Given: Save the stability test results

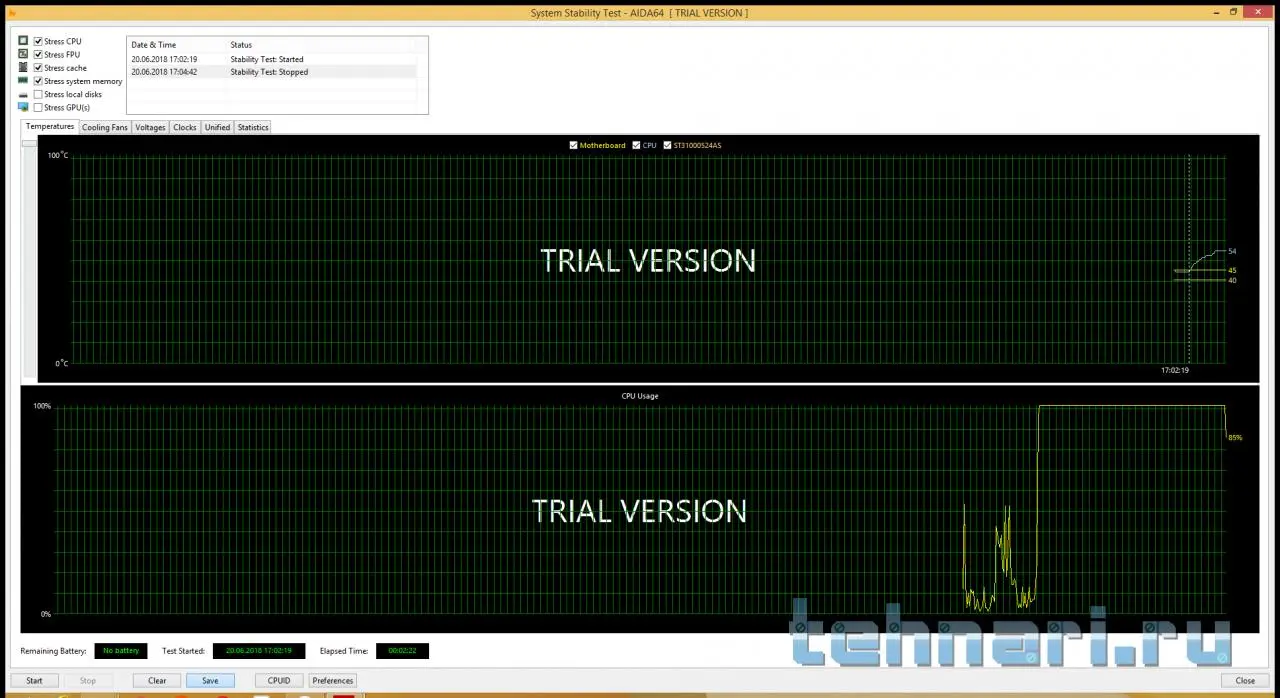Looking at the screenshot, I should (210, 680).
